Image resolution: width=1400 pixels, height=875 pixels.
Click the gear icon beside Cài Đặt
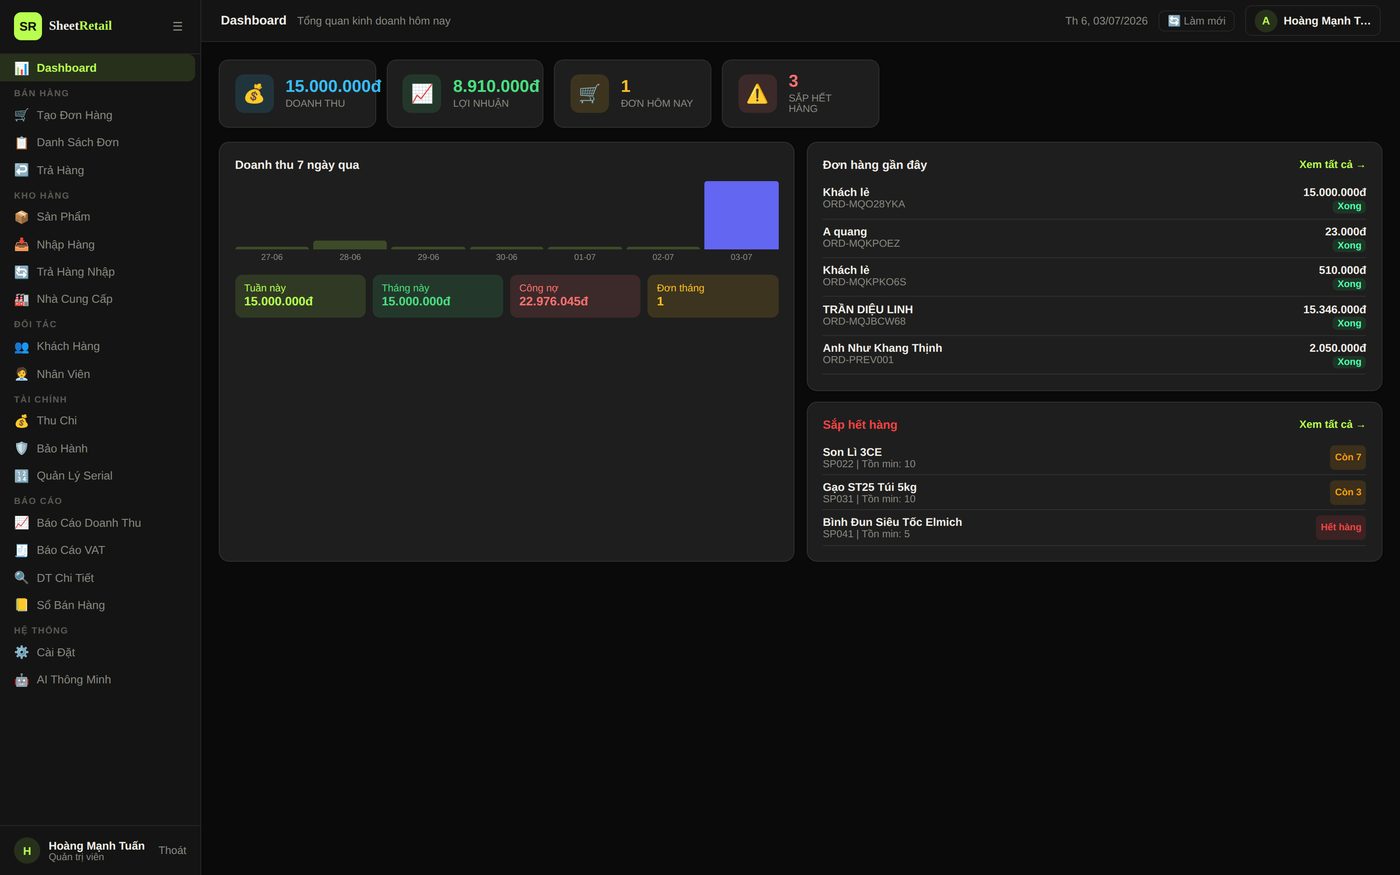(21, 652)
